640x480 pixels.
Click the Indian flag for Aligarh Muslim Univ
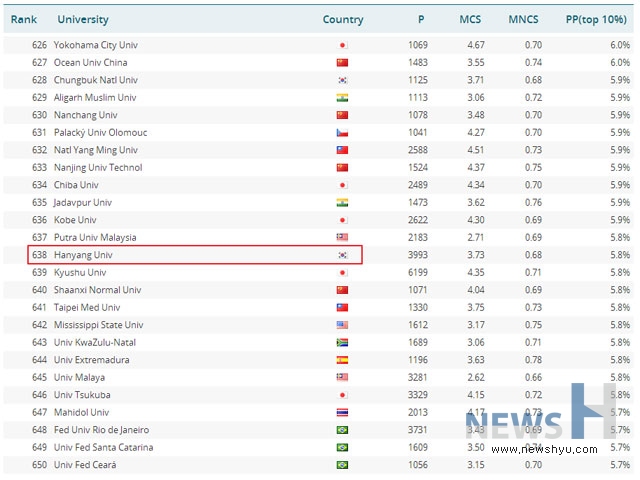pyautogui.click(x=342, y=97)
